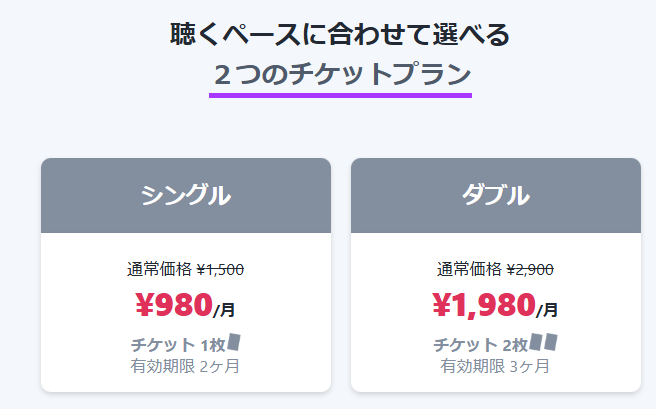Click the チケット 1枚 text
This screenshot has height=409, width=656.
pos(178,345)
